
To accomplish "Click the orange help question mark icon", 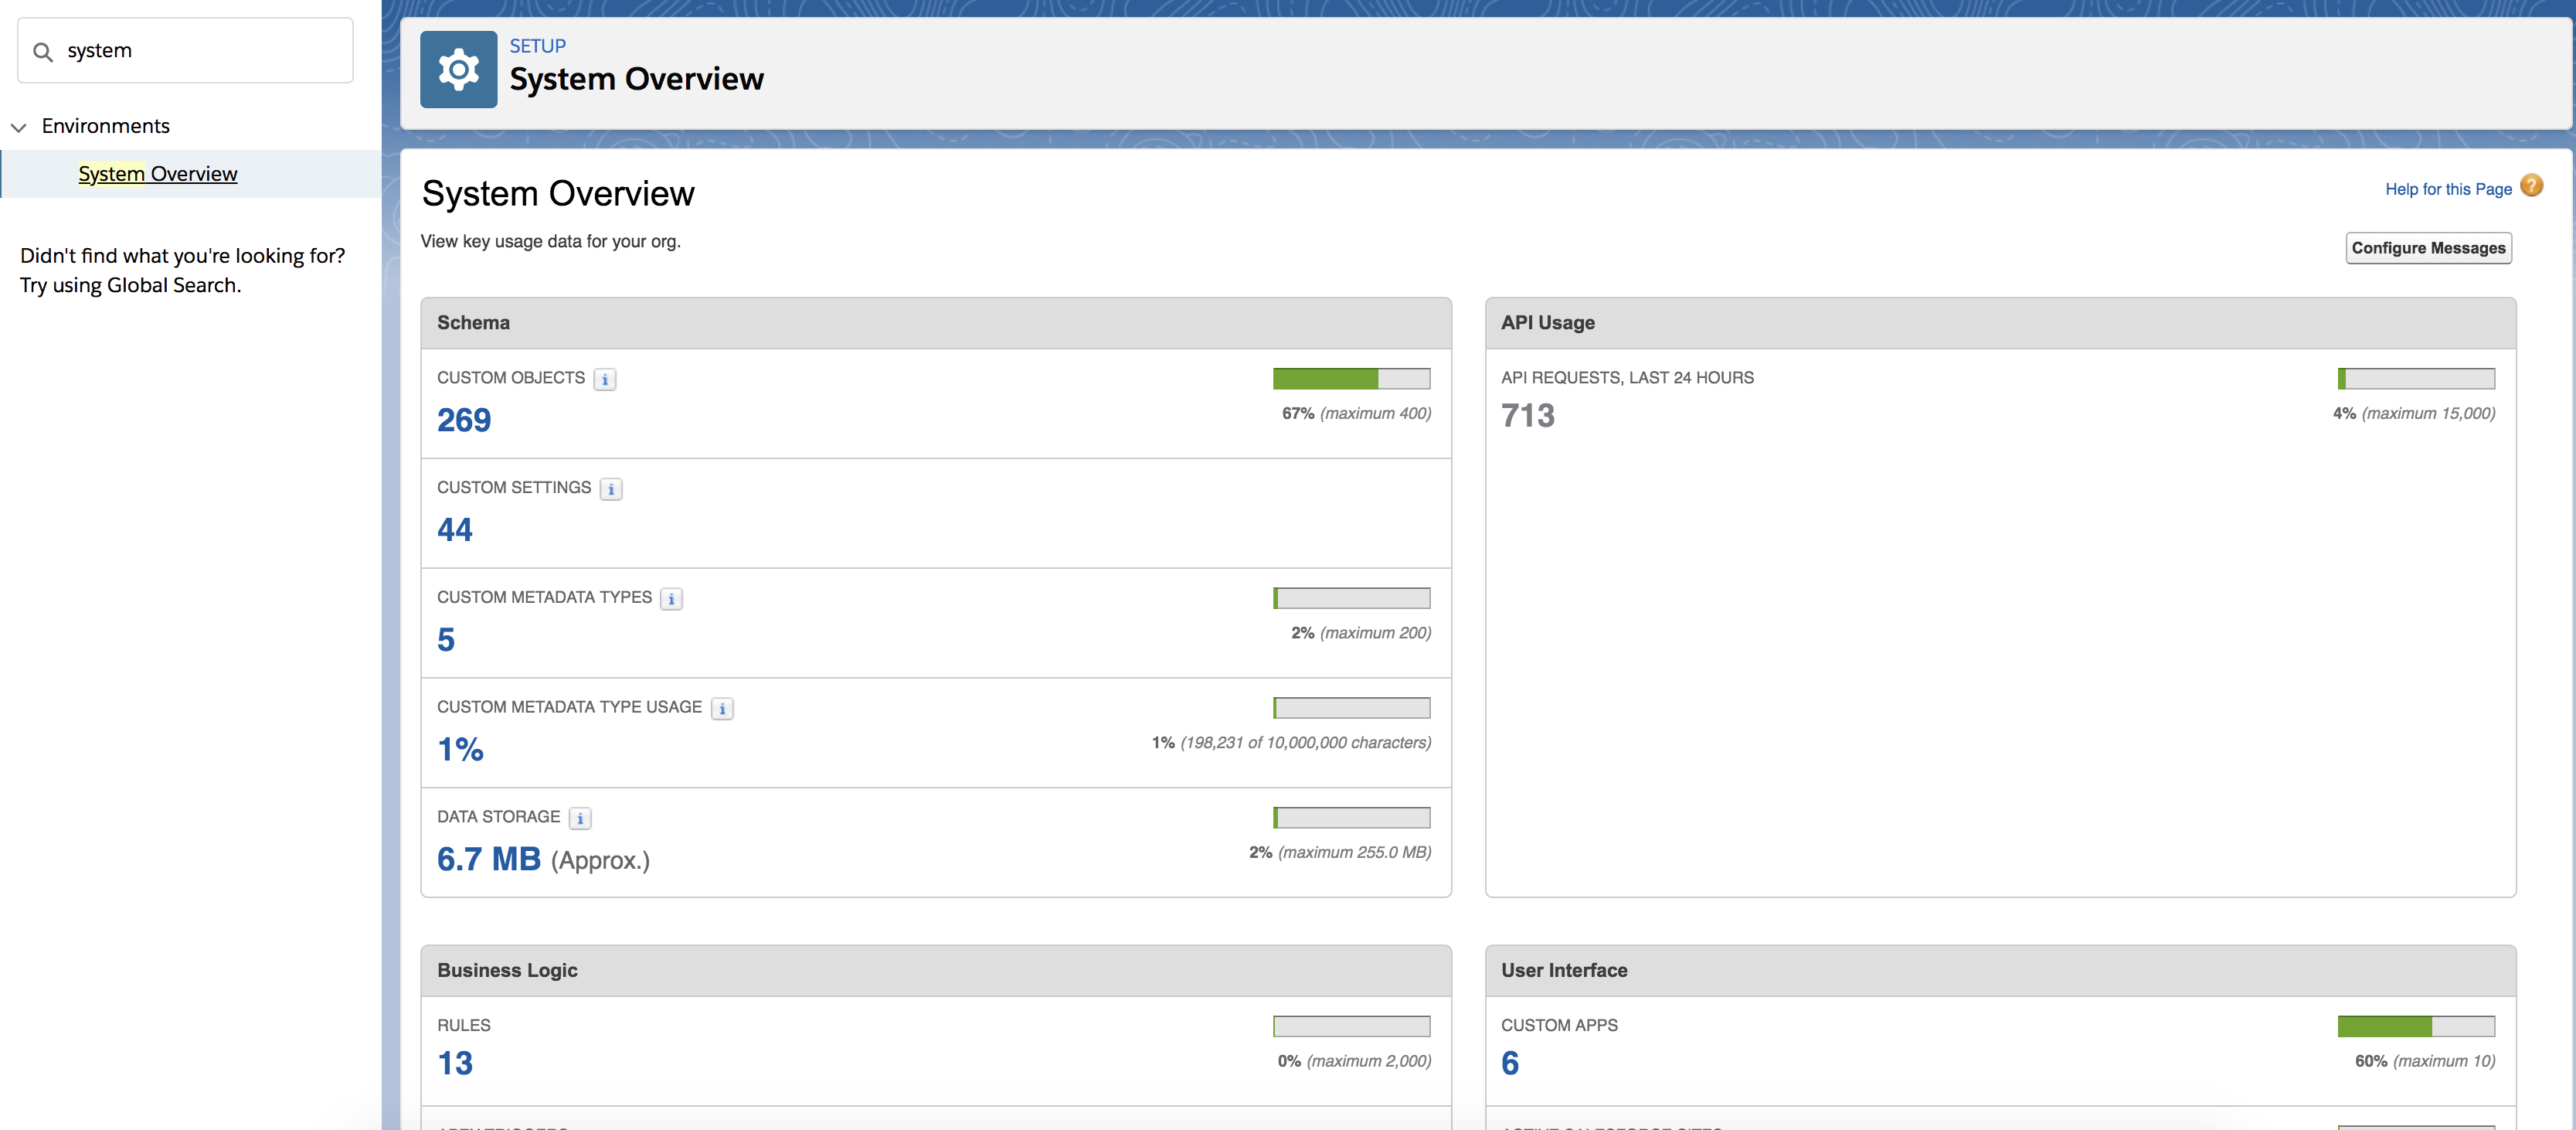I will click(x=2531, y=186).
